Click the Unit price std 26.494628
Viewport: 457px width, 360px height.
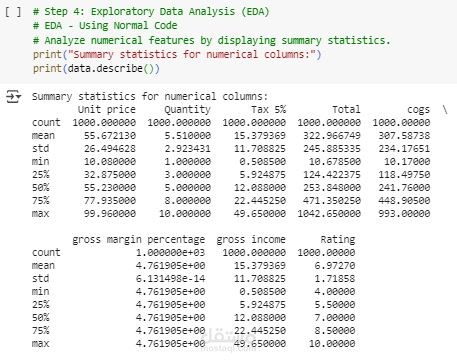click(x=110, y=149)
